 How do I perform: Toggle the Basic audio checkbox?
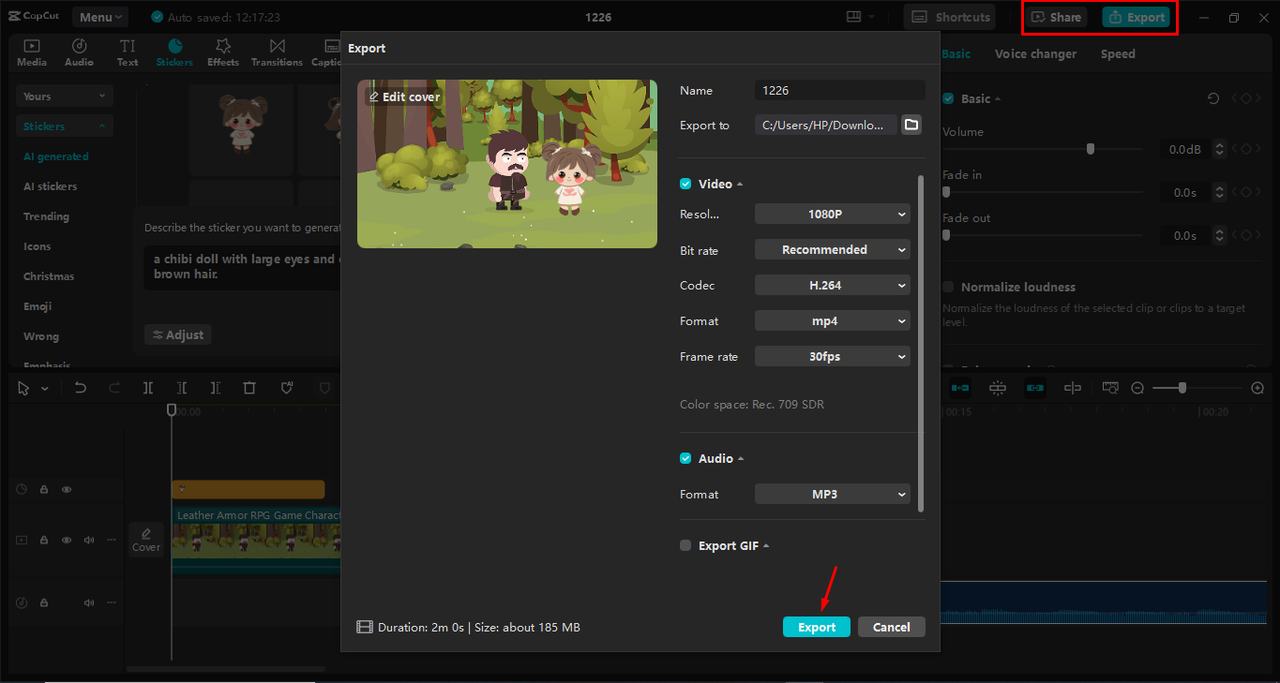tap(948, 99)
